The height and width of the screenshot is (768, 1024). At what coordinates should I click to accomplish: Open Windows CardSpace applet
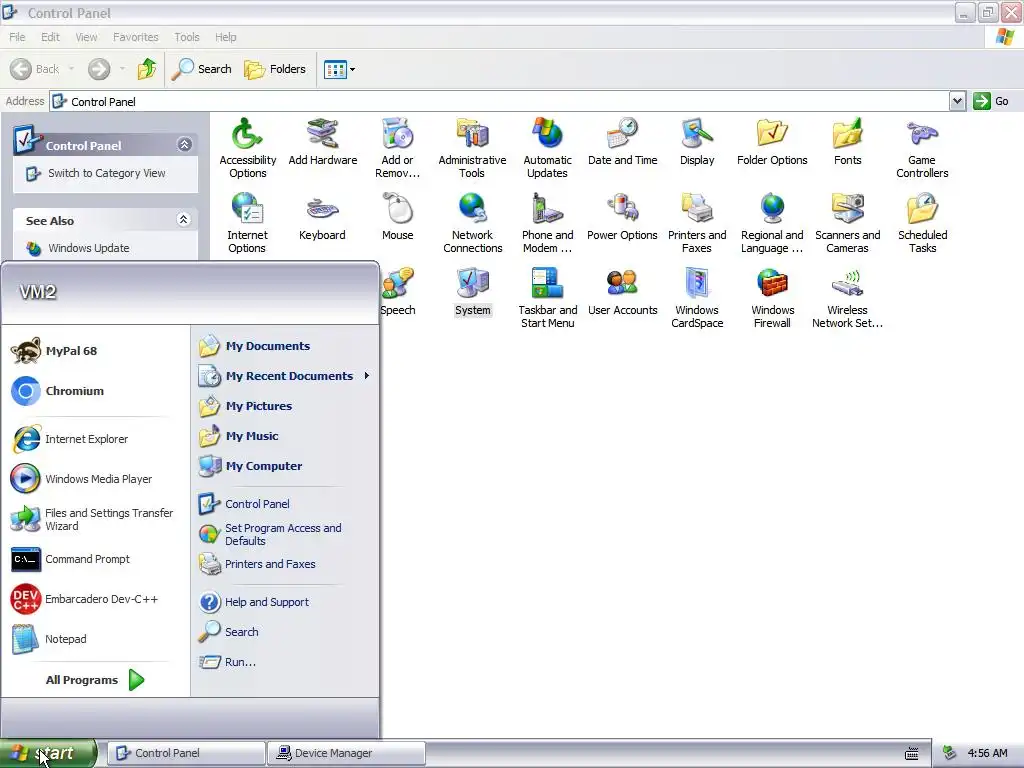tap(697, 298)
